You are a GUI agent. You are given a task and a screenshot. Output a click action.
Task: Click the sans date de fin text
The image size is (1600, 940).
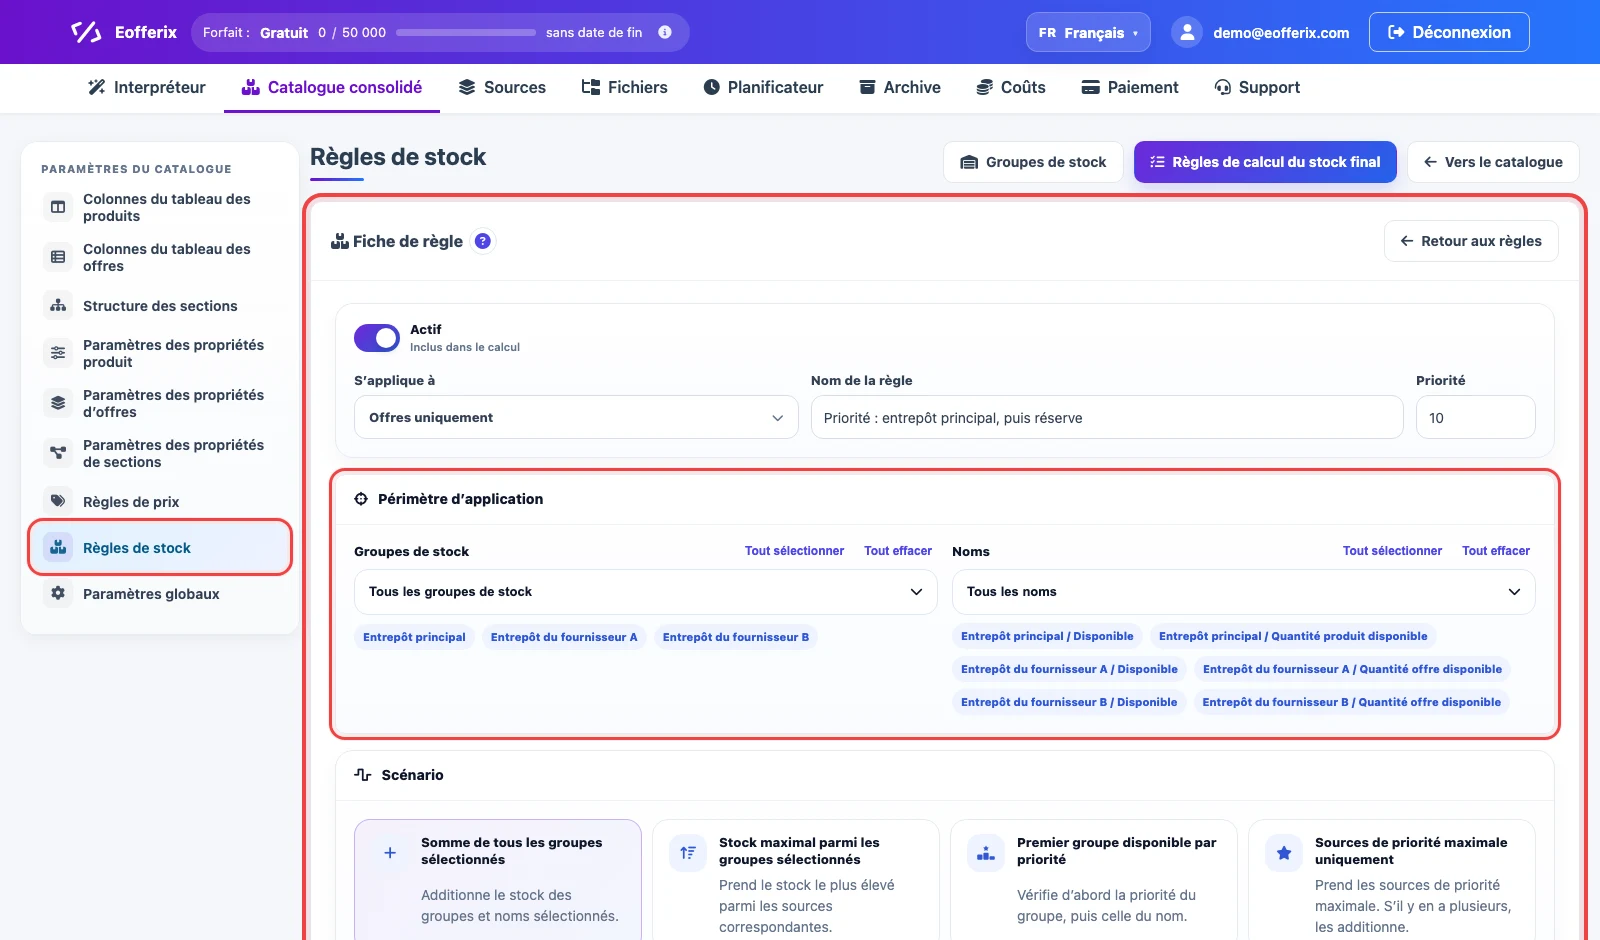594,32
